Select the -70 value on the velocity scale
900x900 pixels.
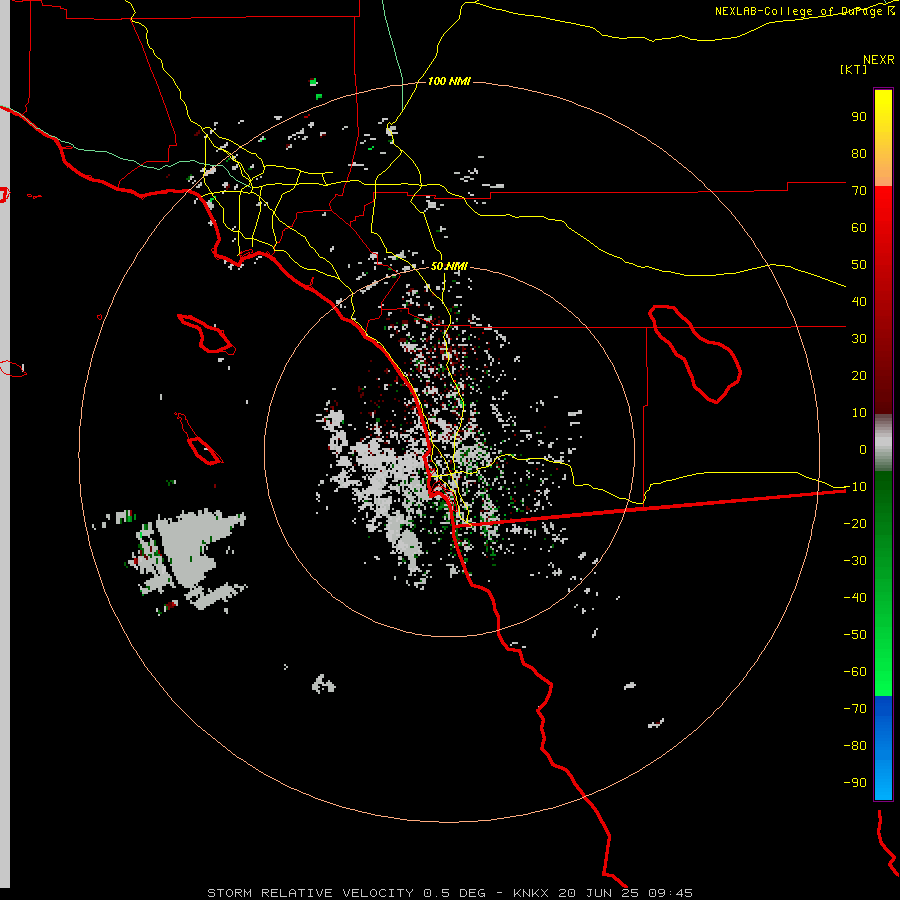pos(855,708)
